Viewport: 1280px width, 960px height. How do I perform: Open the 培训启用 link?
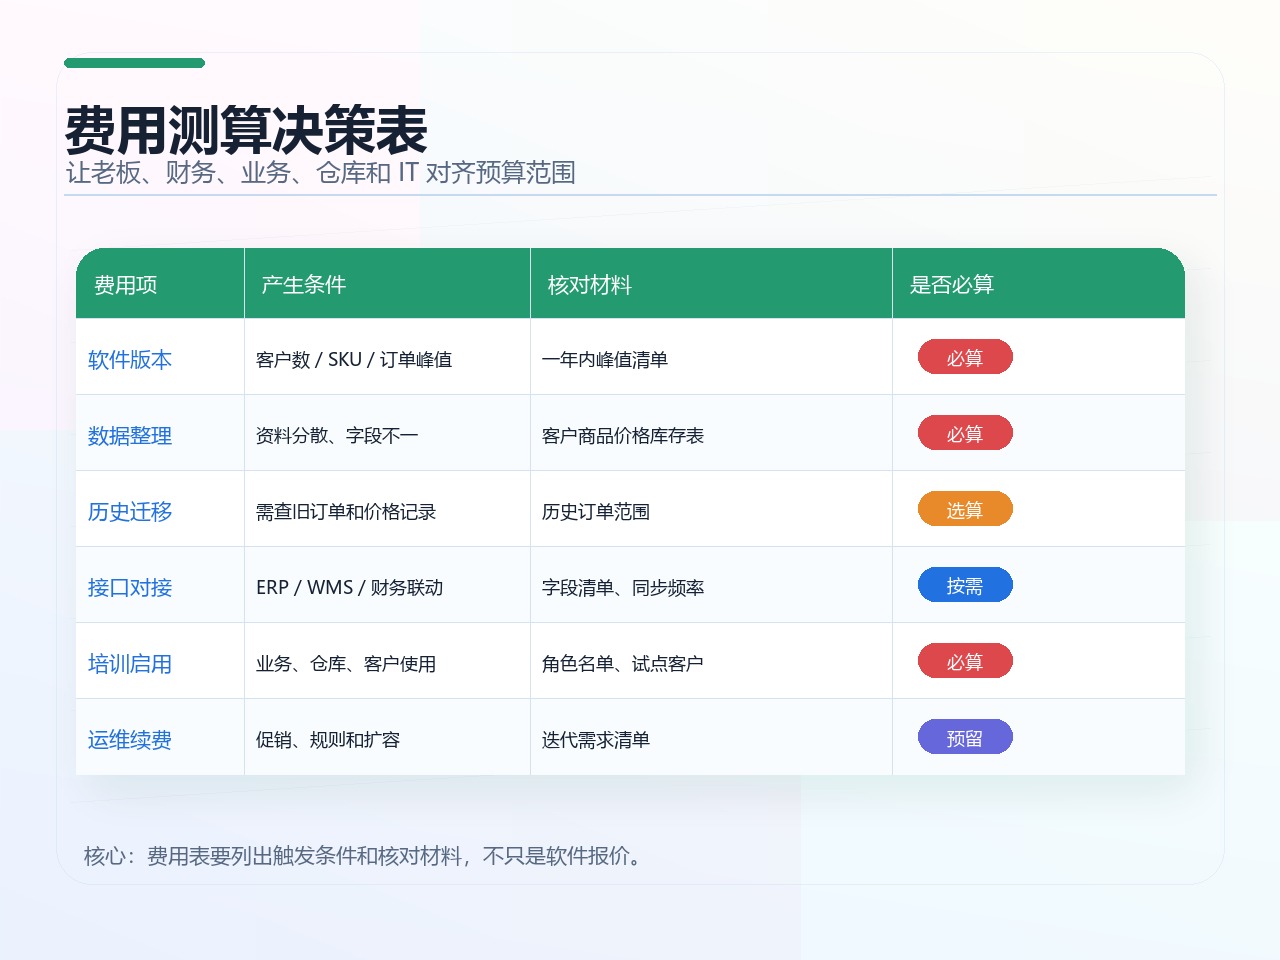click(x=130, y=664)
